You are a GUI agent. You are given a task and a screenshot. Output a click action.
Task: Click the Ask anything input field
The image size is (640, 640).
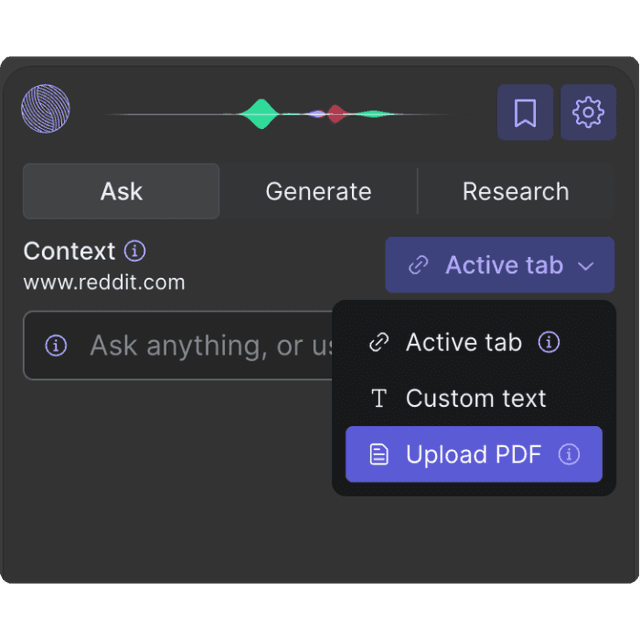200,346
